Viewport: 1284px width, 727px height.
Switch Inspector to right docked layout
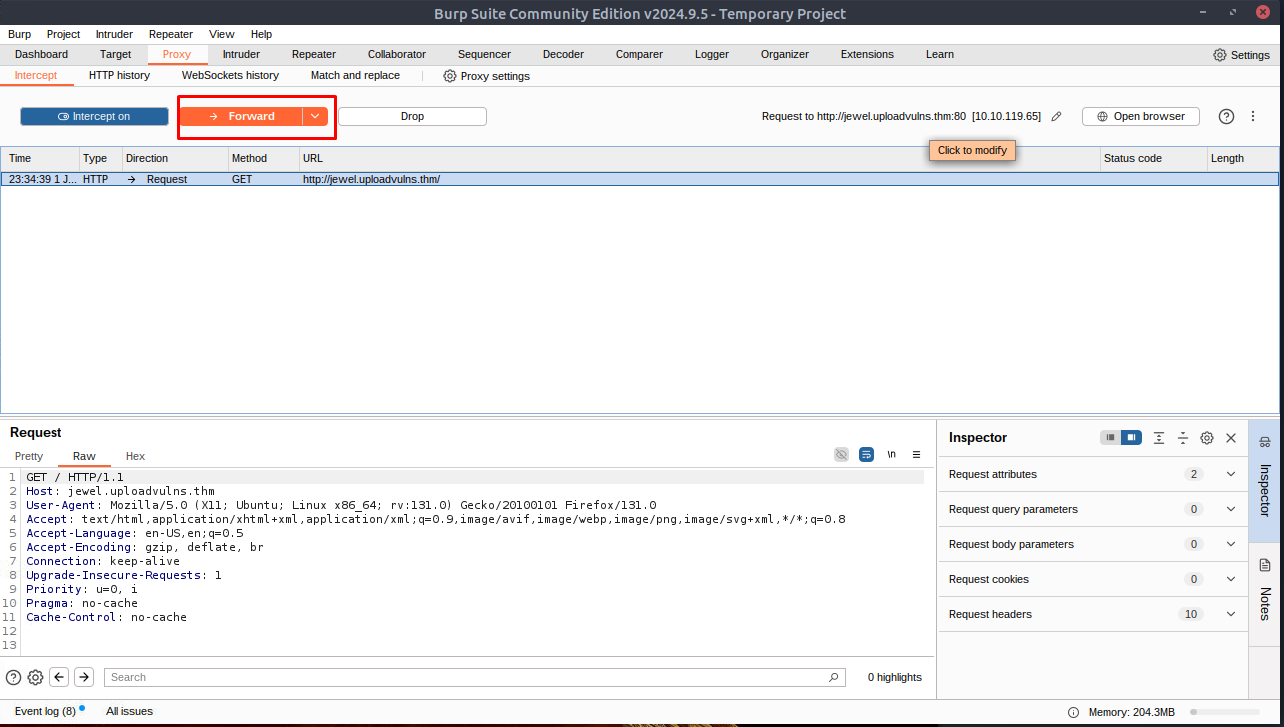1131,438
